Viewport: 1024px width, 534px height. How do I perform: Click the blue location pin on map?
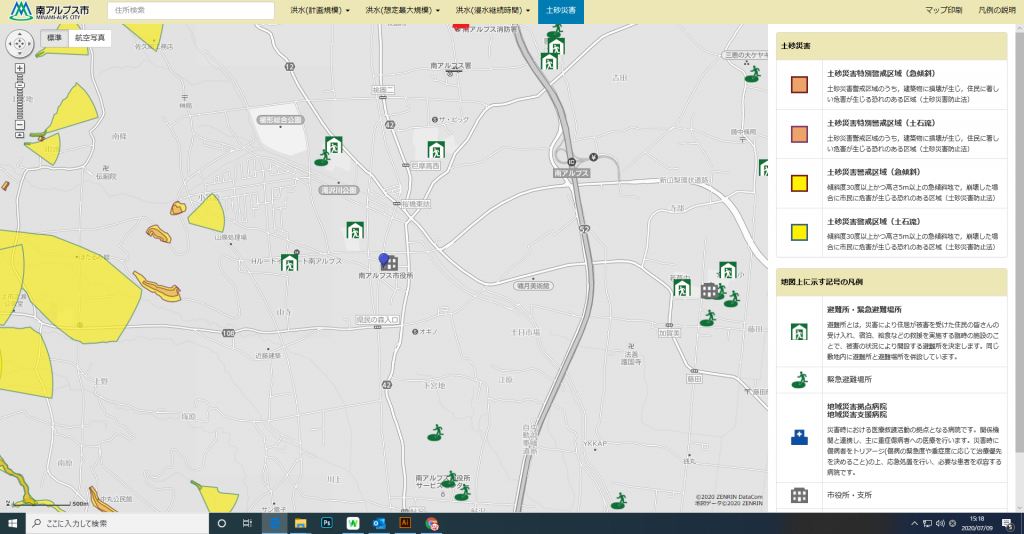pos(382,260)
